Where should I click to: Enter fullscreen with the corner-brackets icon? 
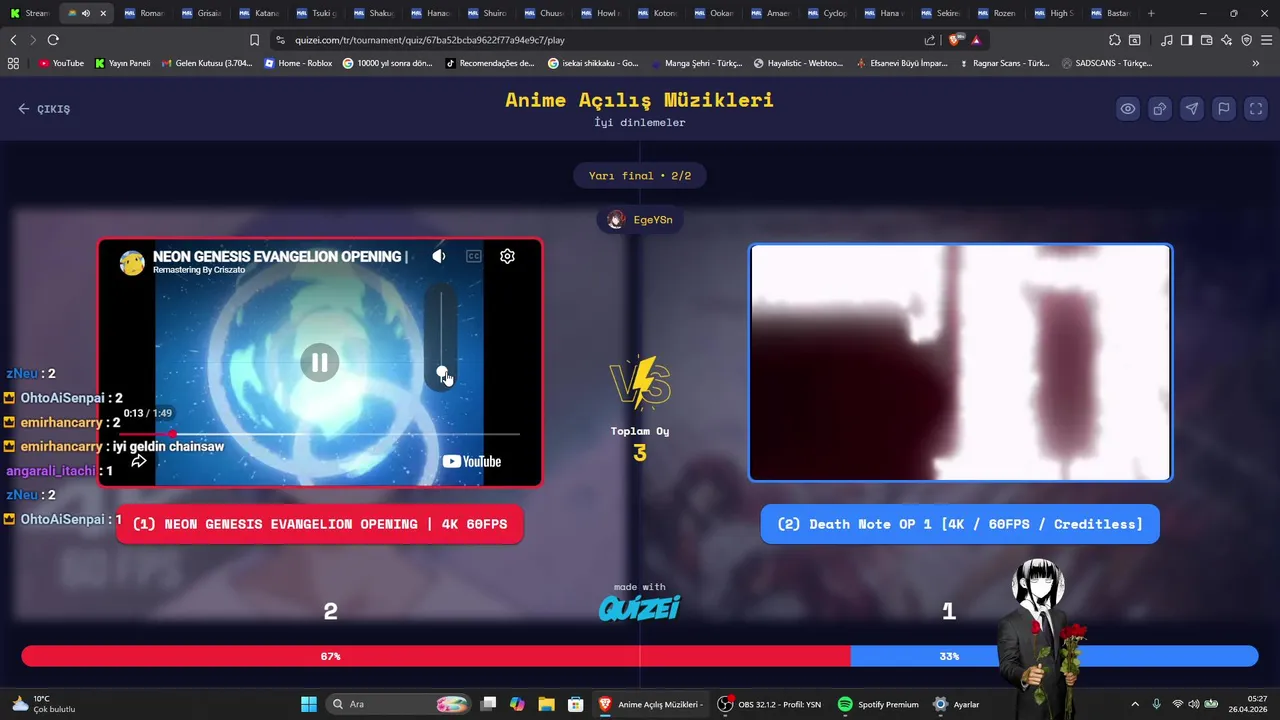(x=1256, y=109)
